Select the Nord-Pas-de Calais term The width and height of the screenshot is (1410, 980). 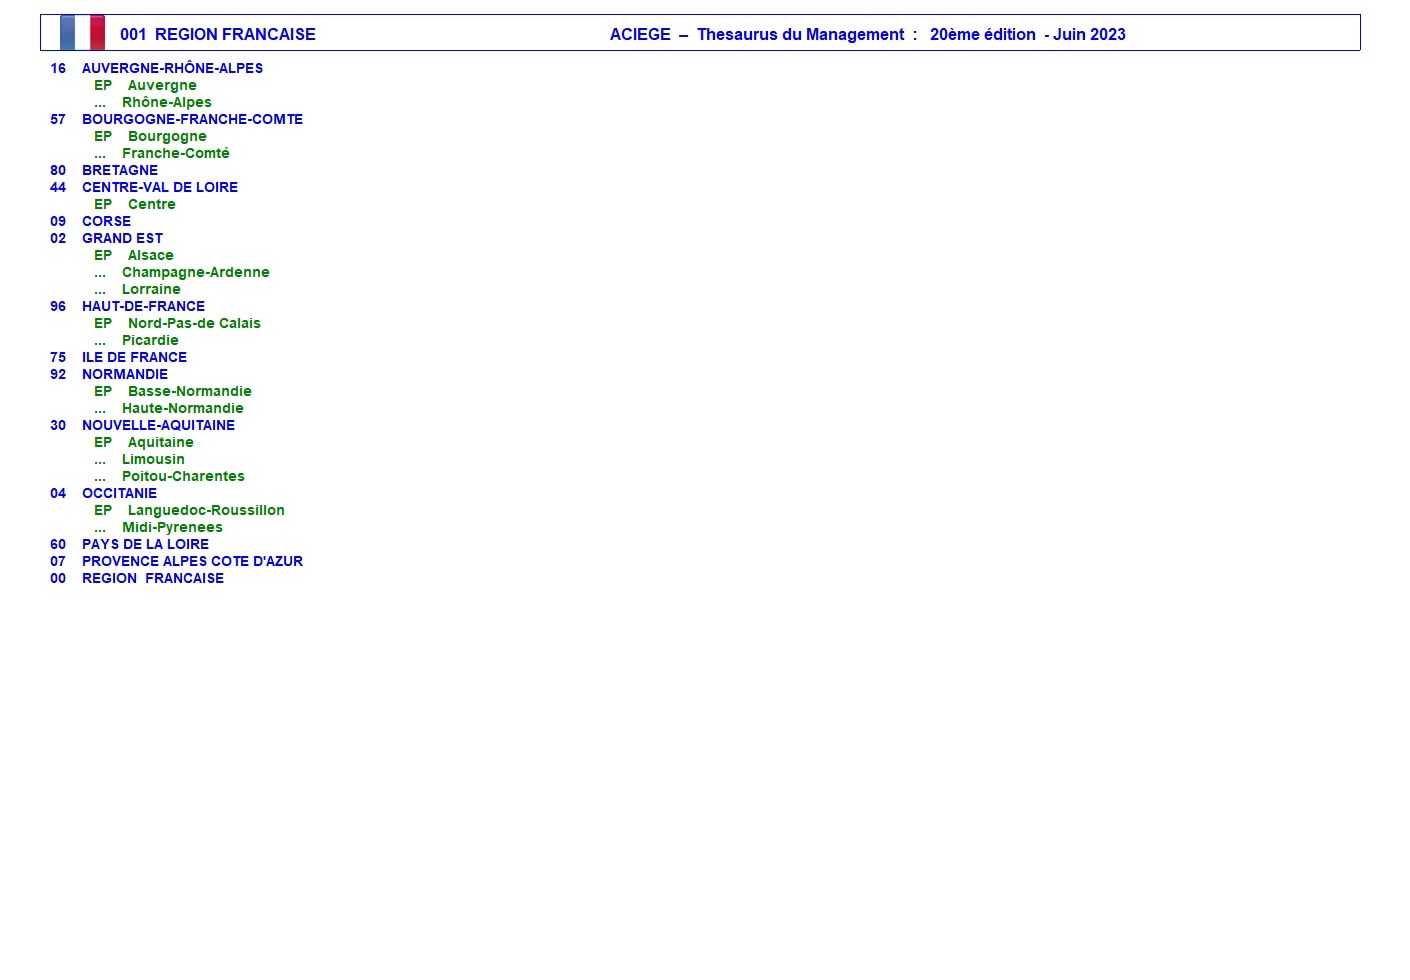click(x=194, y=323)
